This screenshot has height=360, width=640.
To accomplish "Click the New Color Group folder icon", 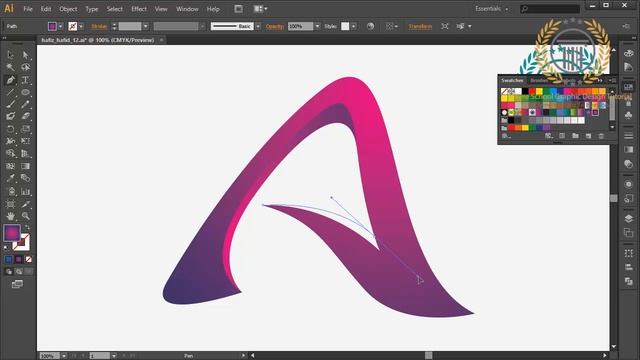I will click(x=575, y=136).
